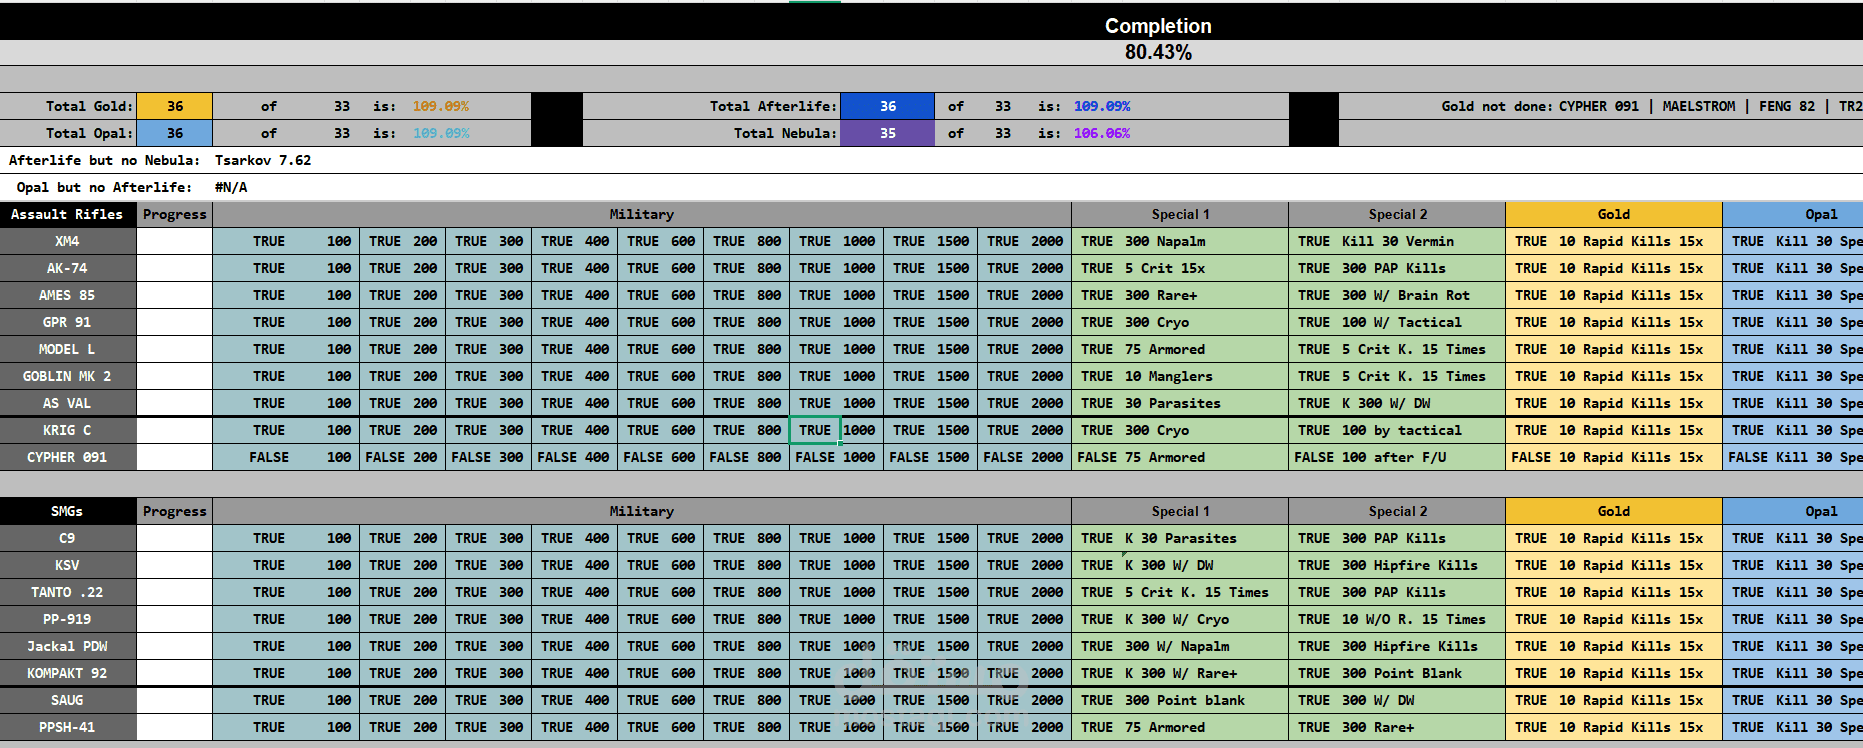The width and height of the screenshot is (1863, 748).
Task: Select the Completion title cell
Action: 1157,26
